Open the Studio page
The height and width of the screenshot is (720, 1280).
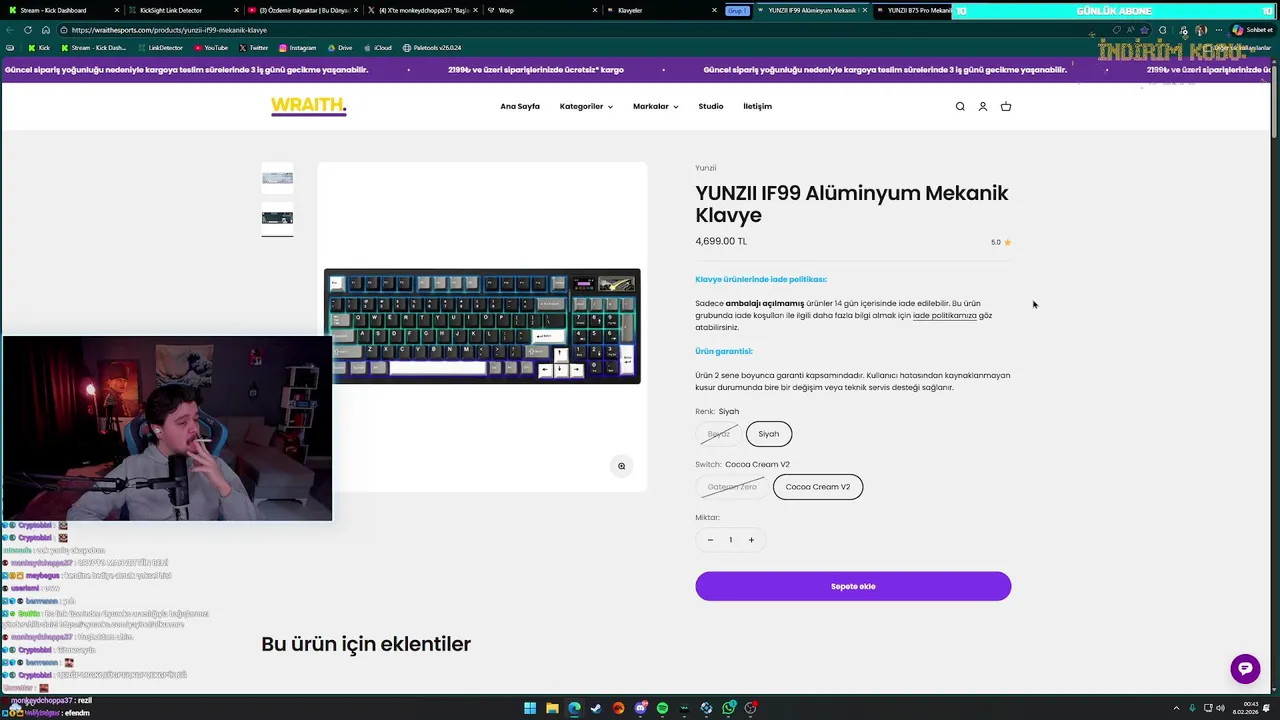click(x=711, y=107)
